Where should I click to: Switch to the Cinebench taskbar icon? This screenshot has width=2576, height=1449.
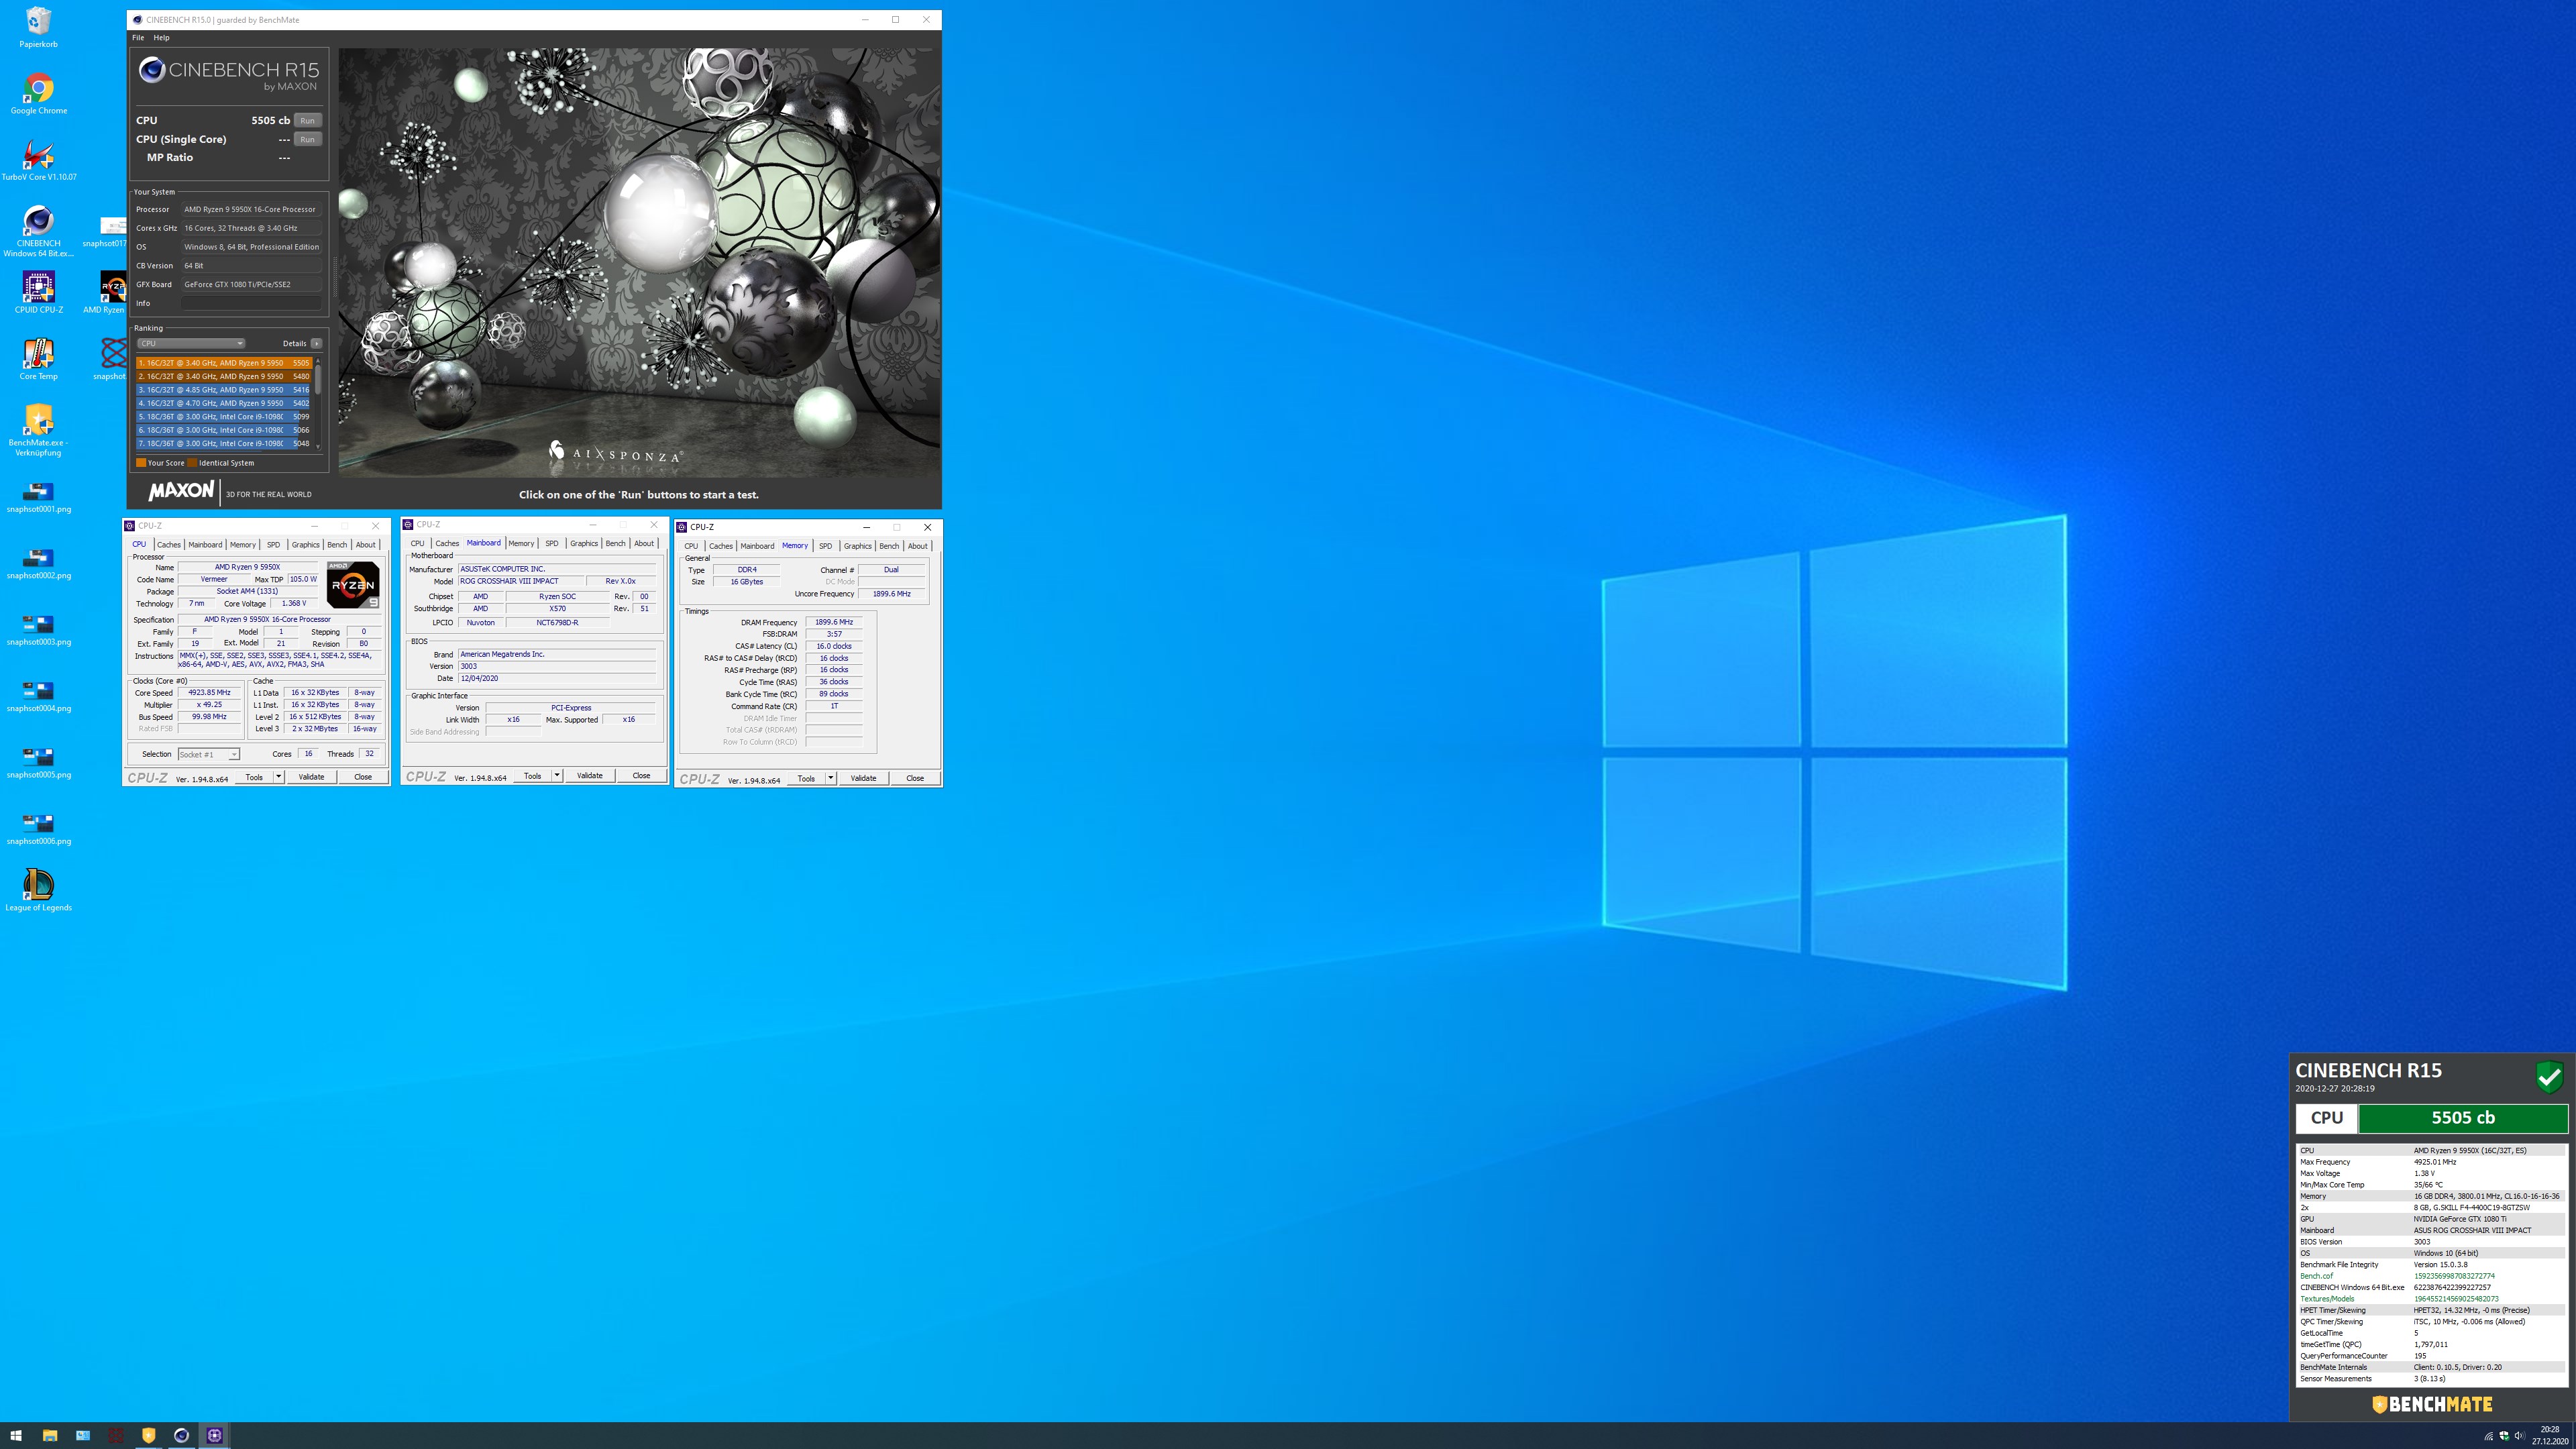(x=181, y=1435)
